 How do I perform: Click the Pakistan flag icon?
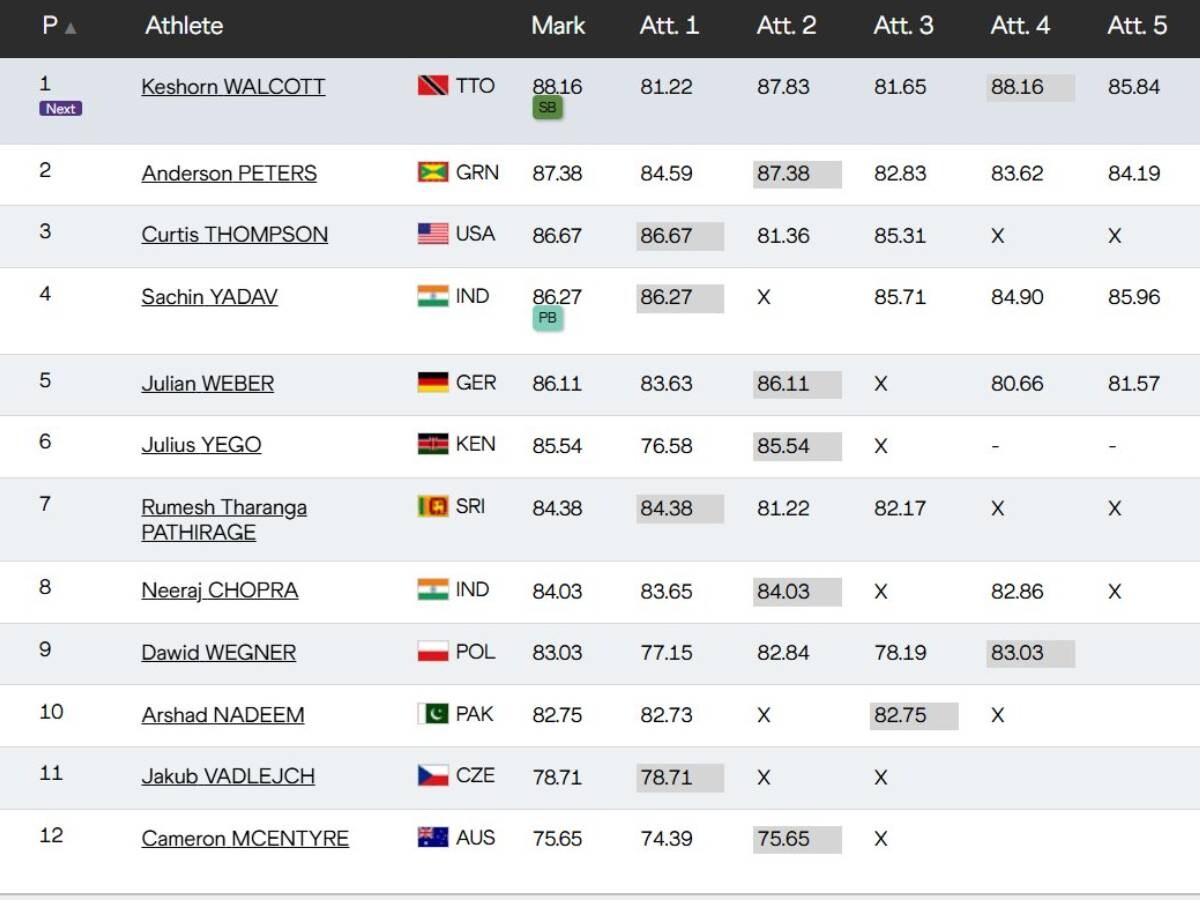coord(432,714)
